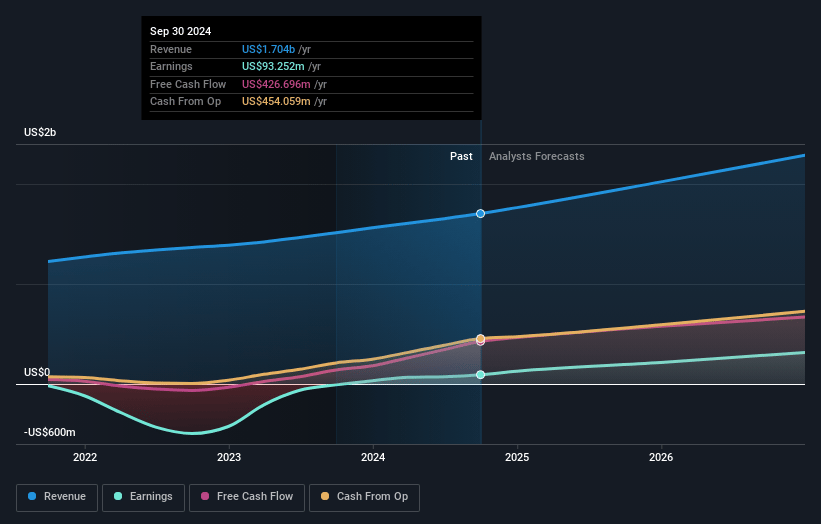Toggle the Earnings legend button
The image size is (821, 524).
[x=143, y=497]
